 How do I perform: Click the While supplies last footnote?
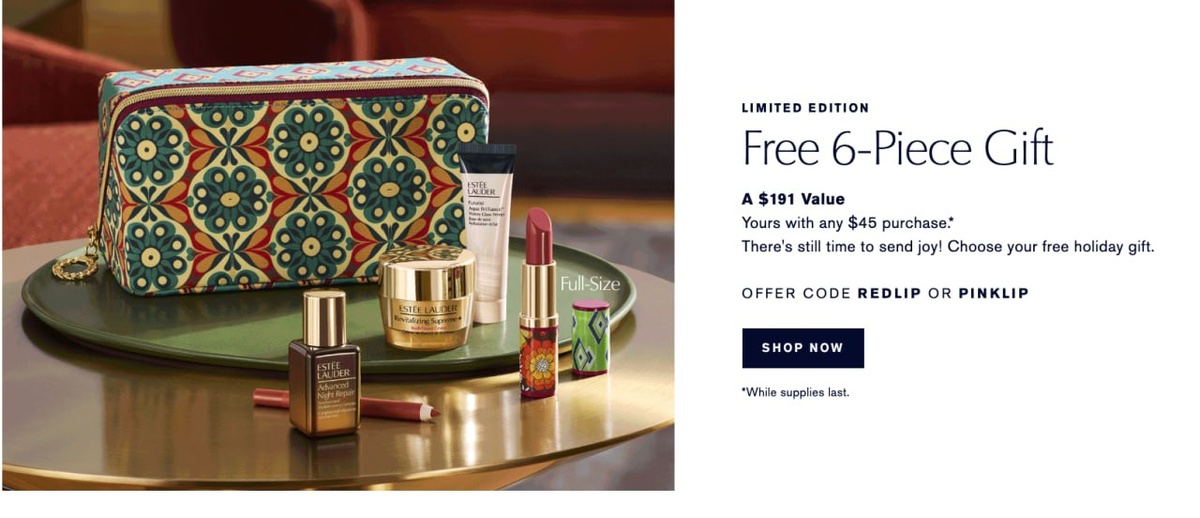click(795, 392)
